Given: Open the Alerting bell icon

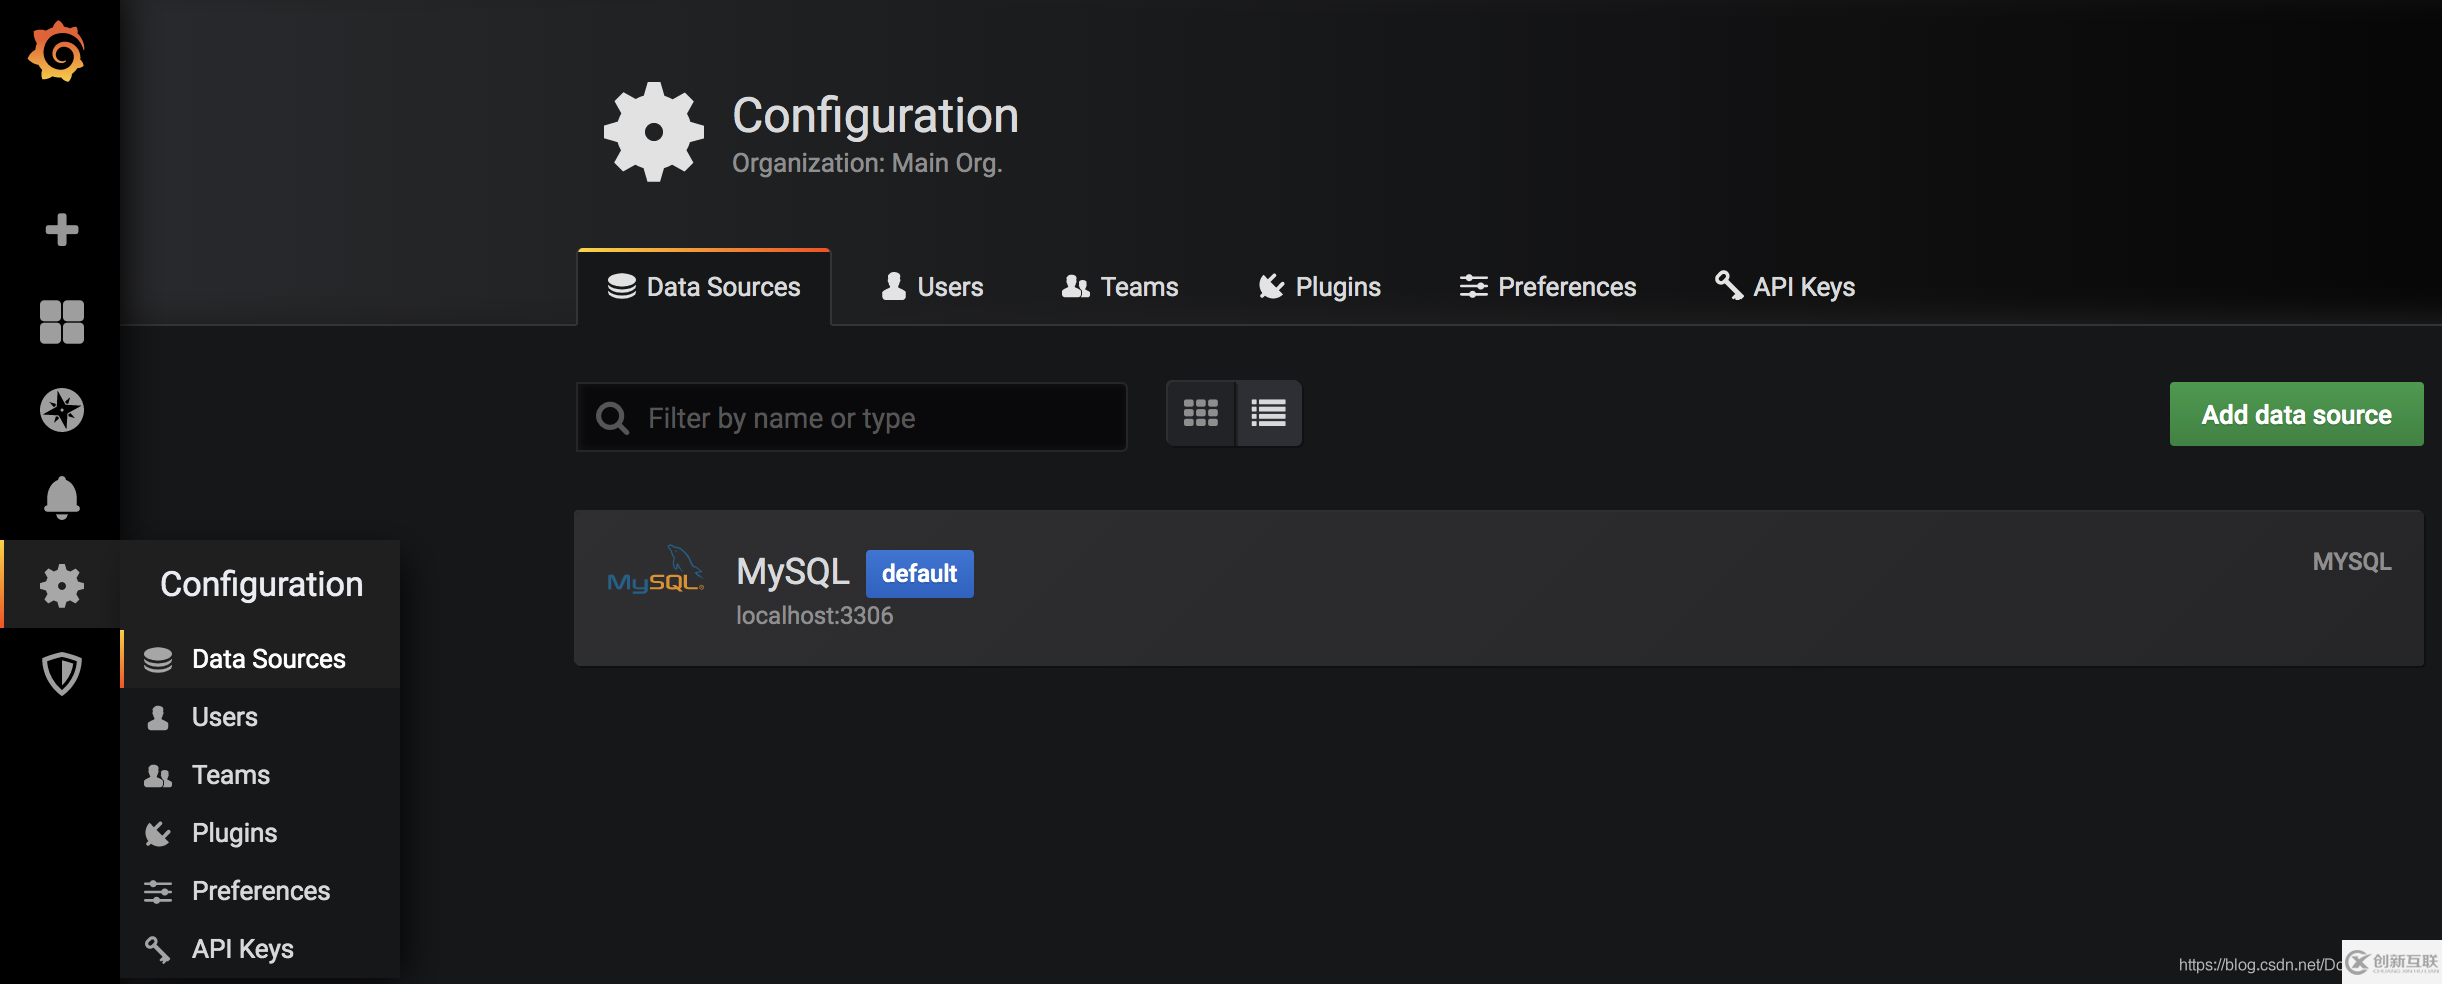Looking at the screenshot, I should (61, 497).
